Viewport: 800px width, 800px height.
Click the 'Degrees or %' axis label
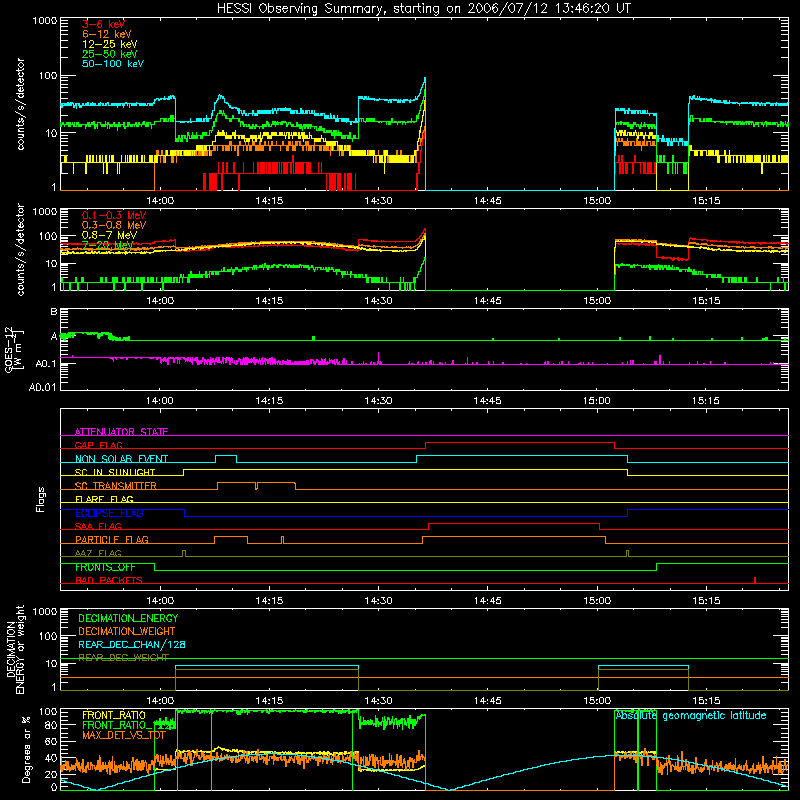point(26,749)
